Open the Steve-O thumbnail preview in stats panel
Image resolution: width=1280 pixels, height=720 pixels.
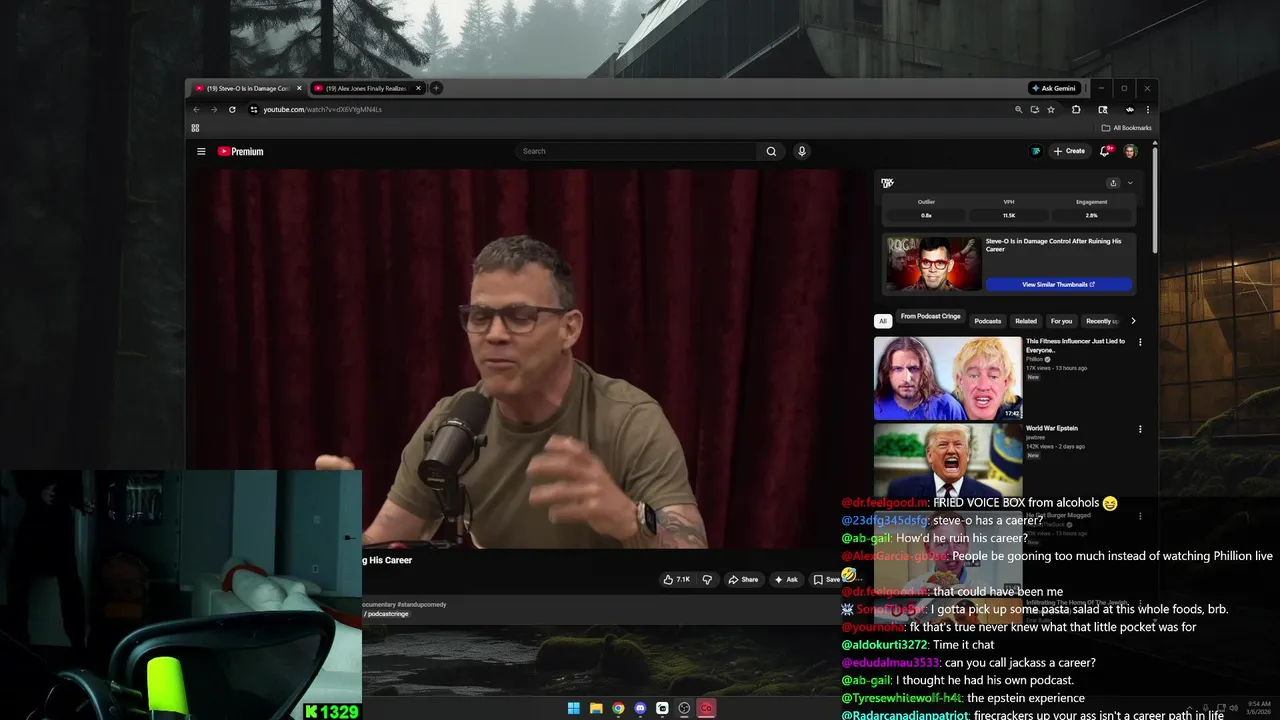[933, 263]
